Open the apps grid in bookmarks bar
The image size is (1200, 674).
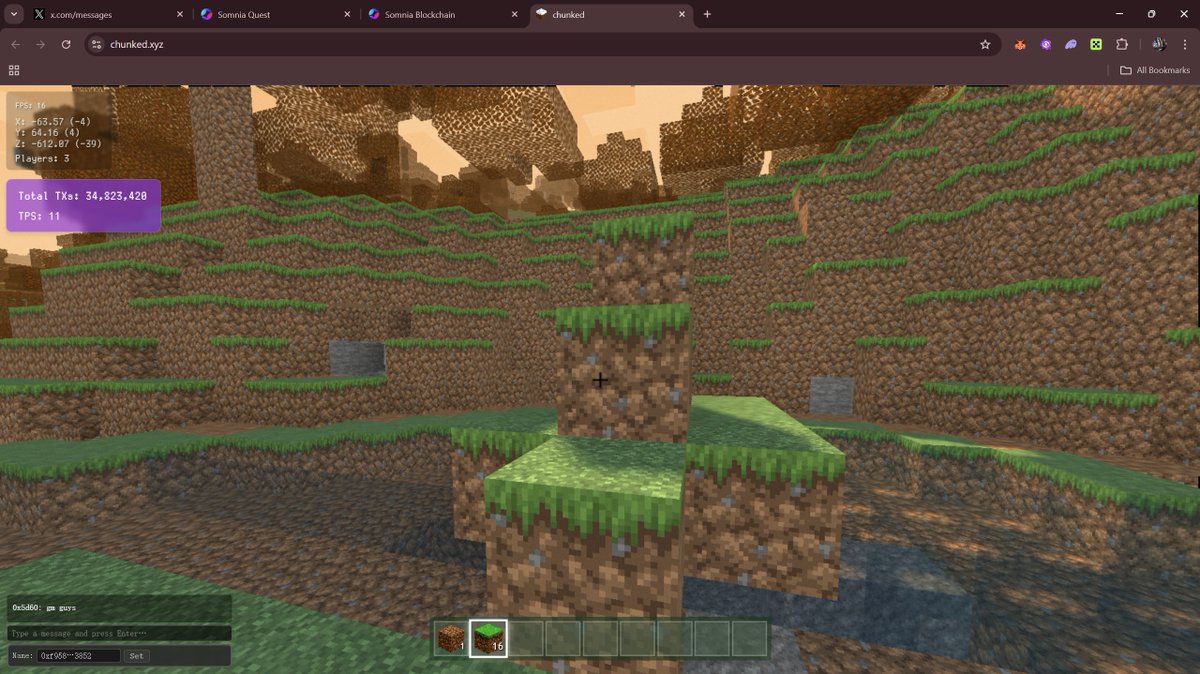[x=14, y=70]
